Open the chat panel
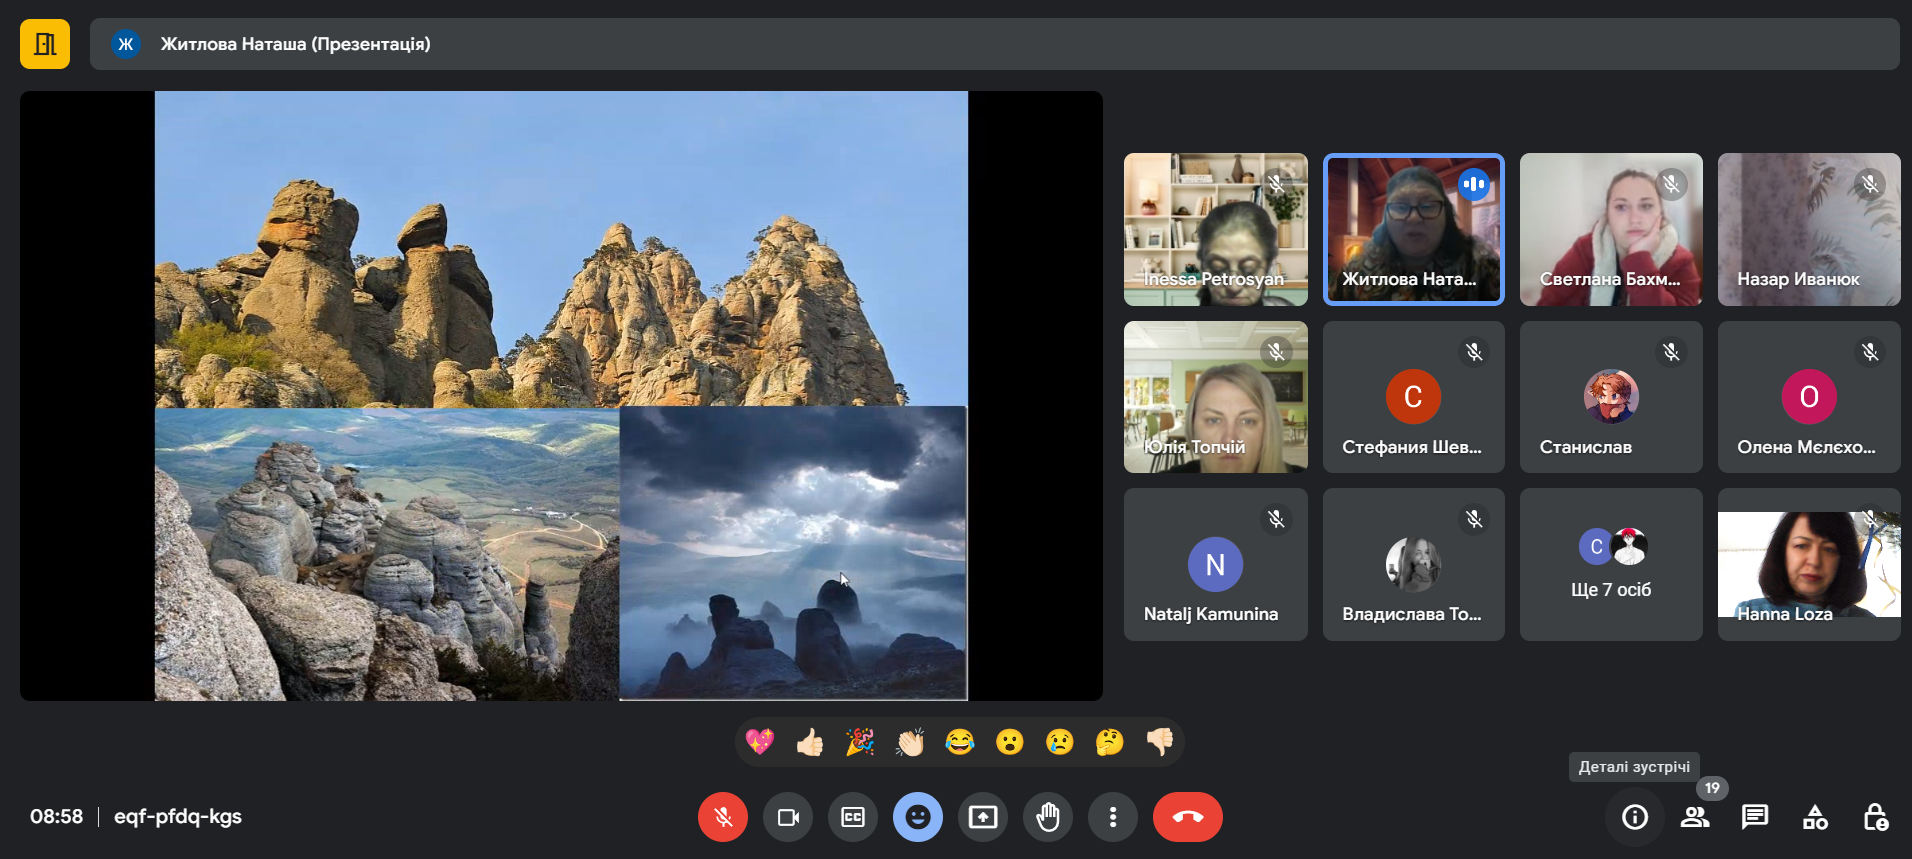The width and height of the screenshot is (1912, 859). [1754, 817]
